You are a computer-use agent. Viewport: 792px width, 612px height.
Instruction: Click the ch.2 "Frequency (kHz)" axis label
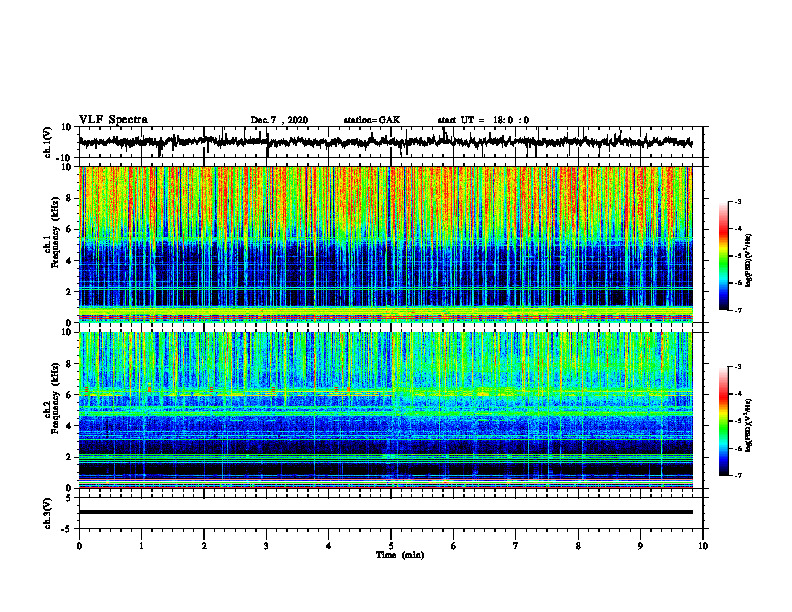55,398
